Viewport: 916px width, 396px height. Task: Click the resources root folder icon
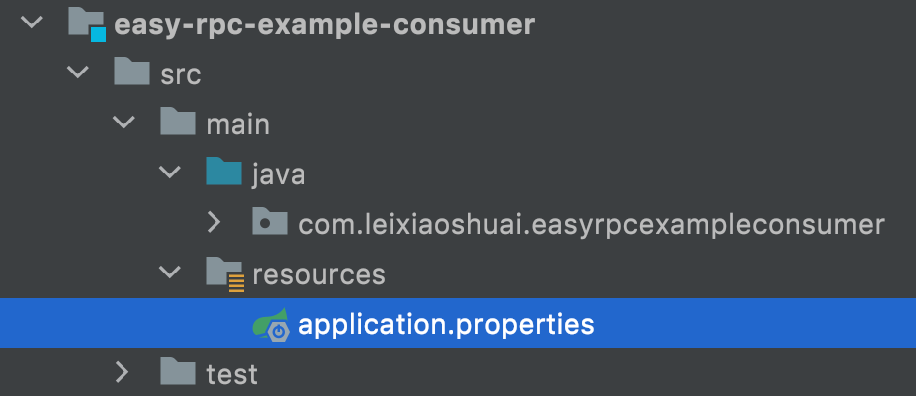click(x=225, y=273)
